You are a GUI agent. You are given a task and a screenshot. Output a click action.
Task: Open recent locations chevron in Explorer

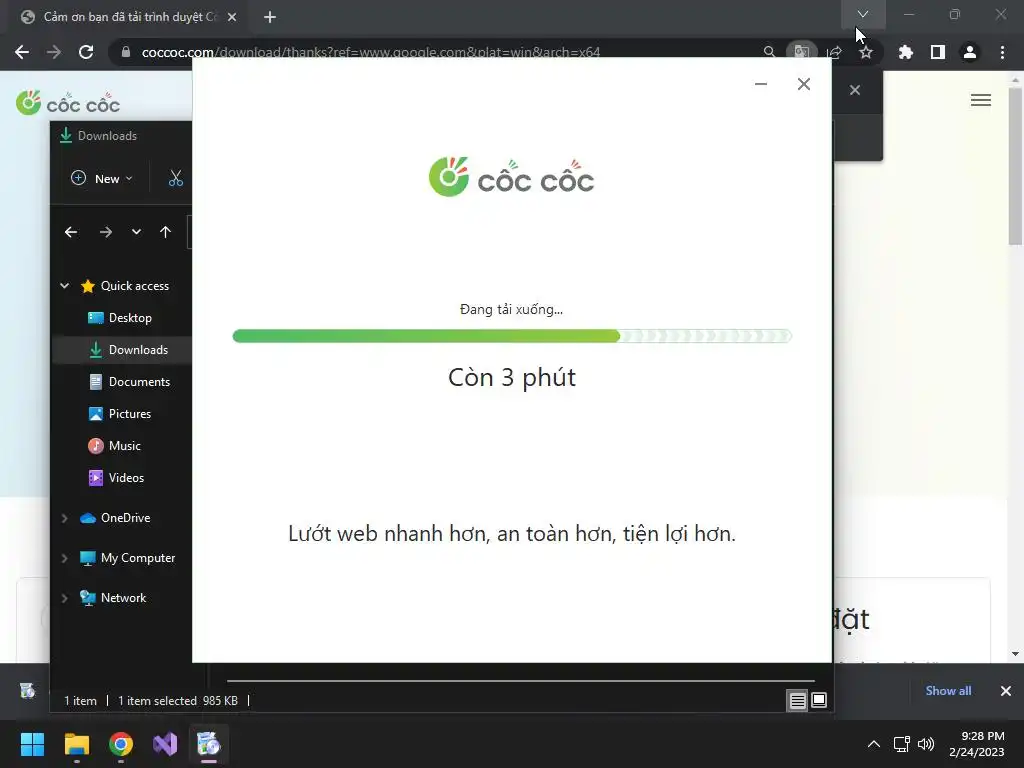point(136,232)
